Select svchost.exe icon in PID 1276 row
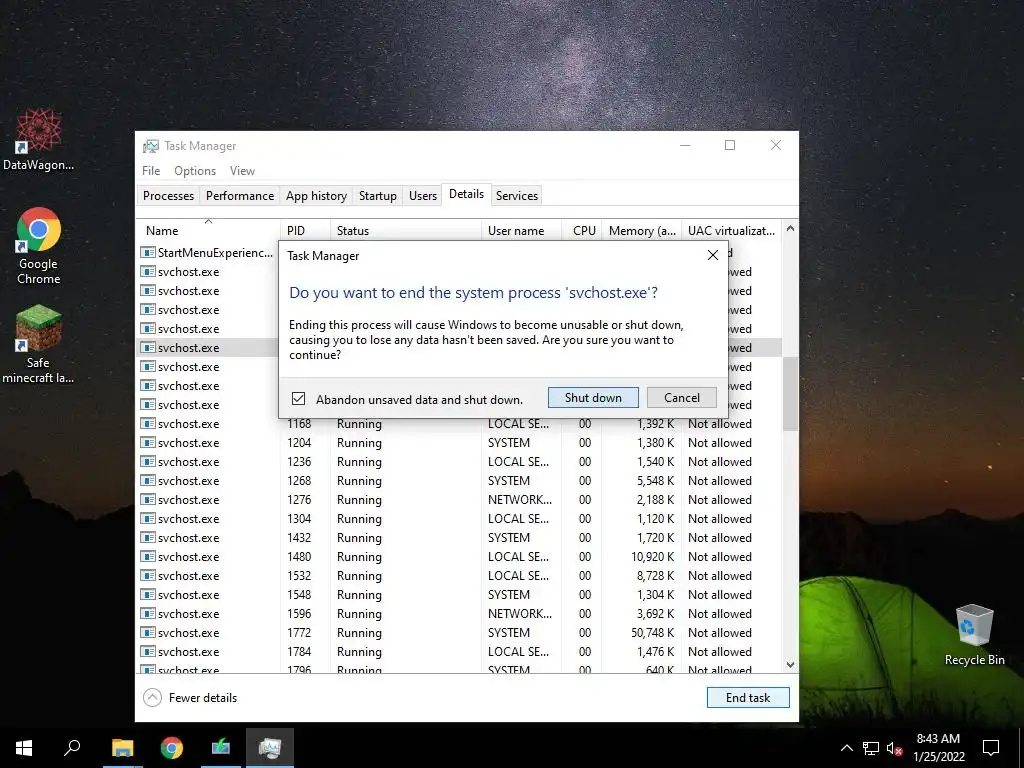The width and height of the screenshot is (1024, 768). [x=148, y=500]
